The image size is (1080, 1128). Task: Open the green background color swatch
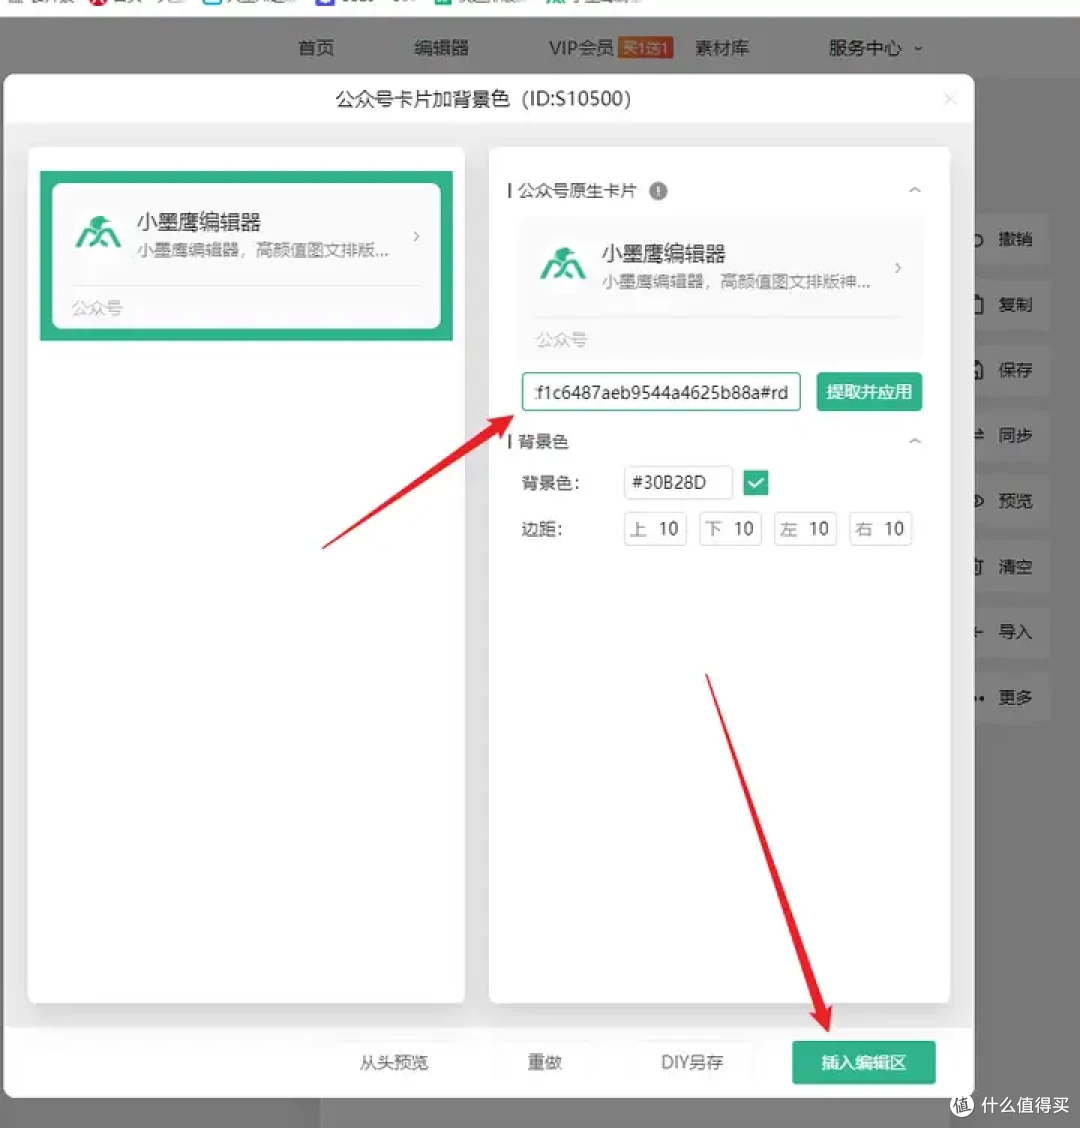point(755,482)
